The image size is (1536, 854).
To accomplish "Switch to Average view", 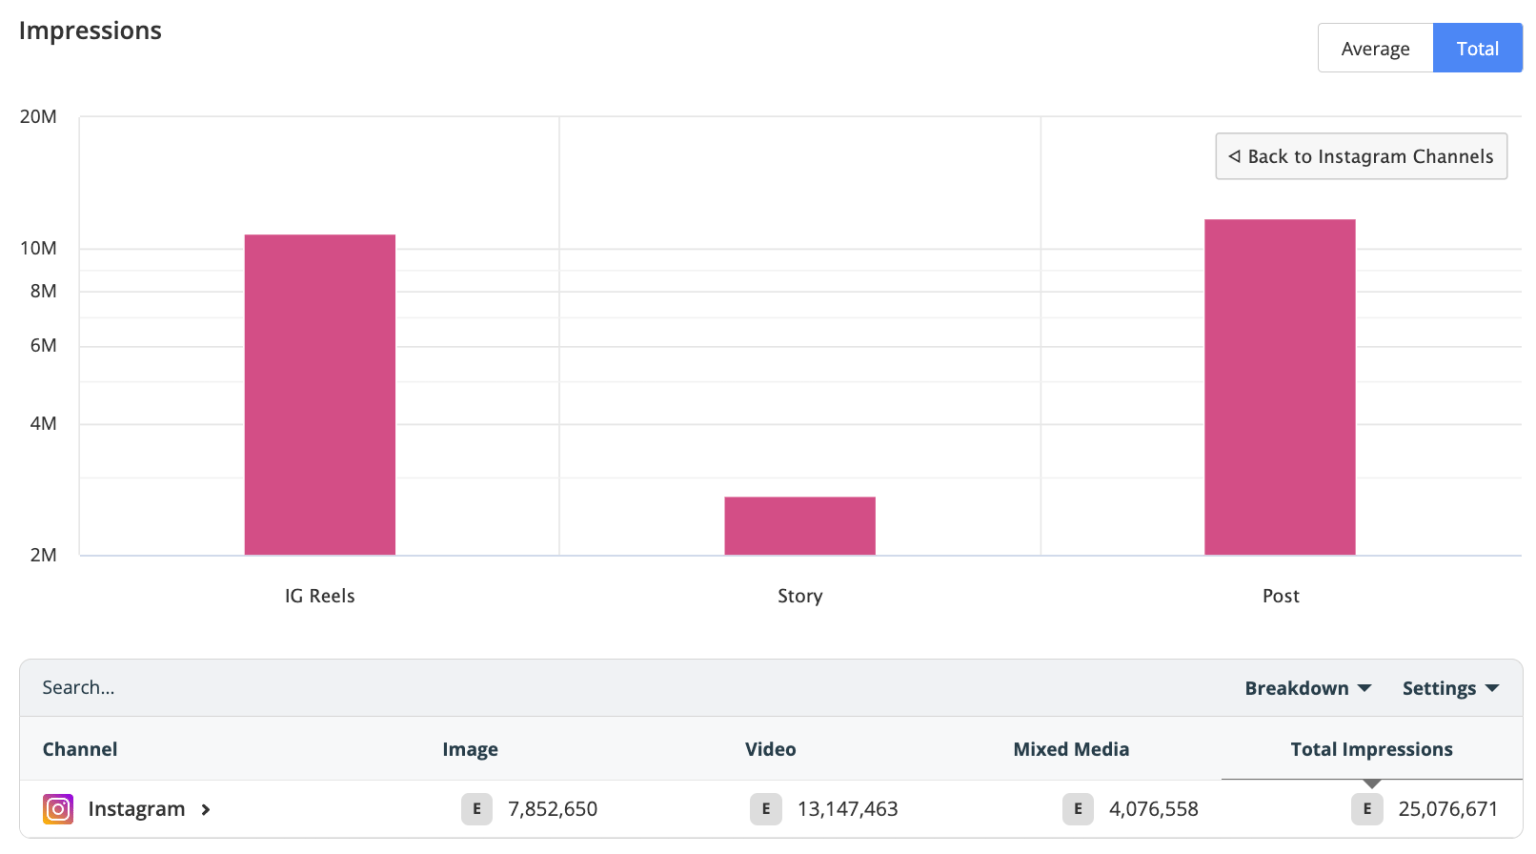I will [1375, 47].
